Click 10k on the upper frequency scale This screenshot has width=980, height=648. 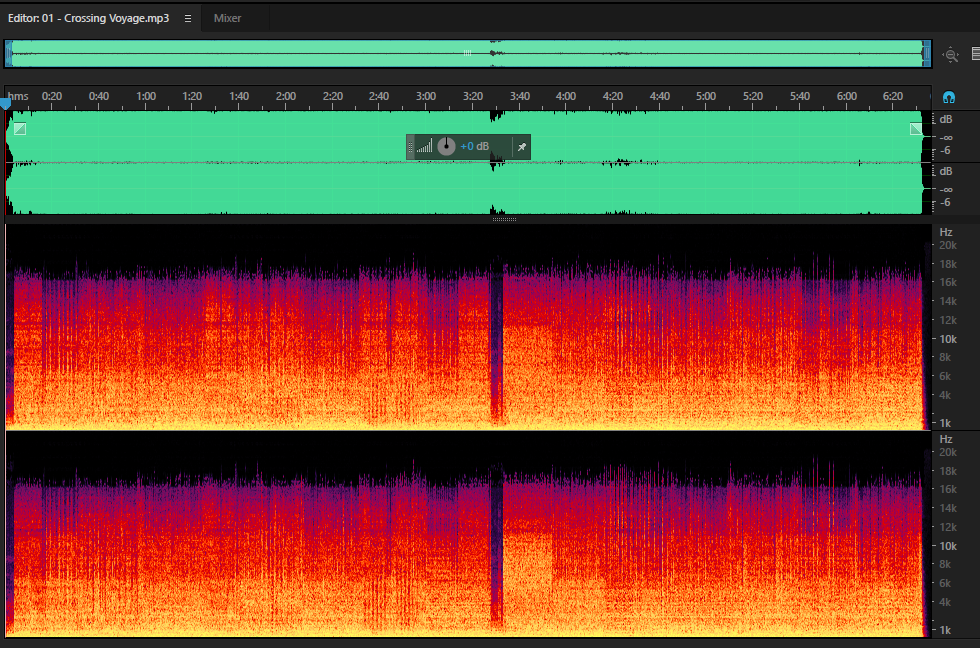pos(948,339)
